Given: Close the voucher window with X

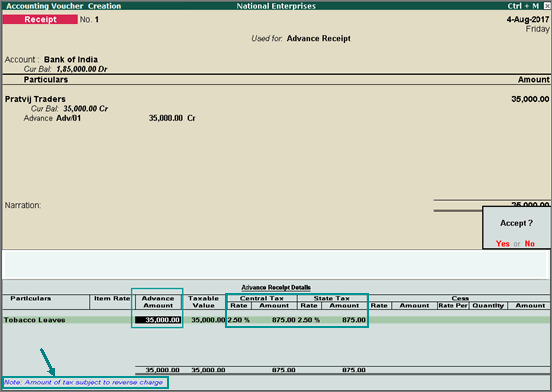Looking at the screenshot, I should click(x=547, y=6).
